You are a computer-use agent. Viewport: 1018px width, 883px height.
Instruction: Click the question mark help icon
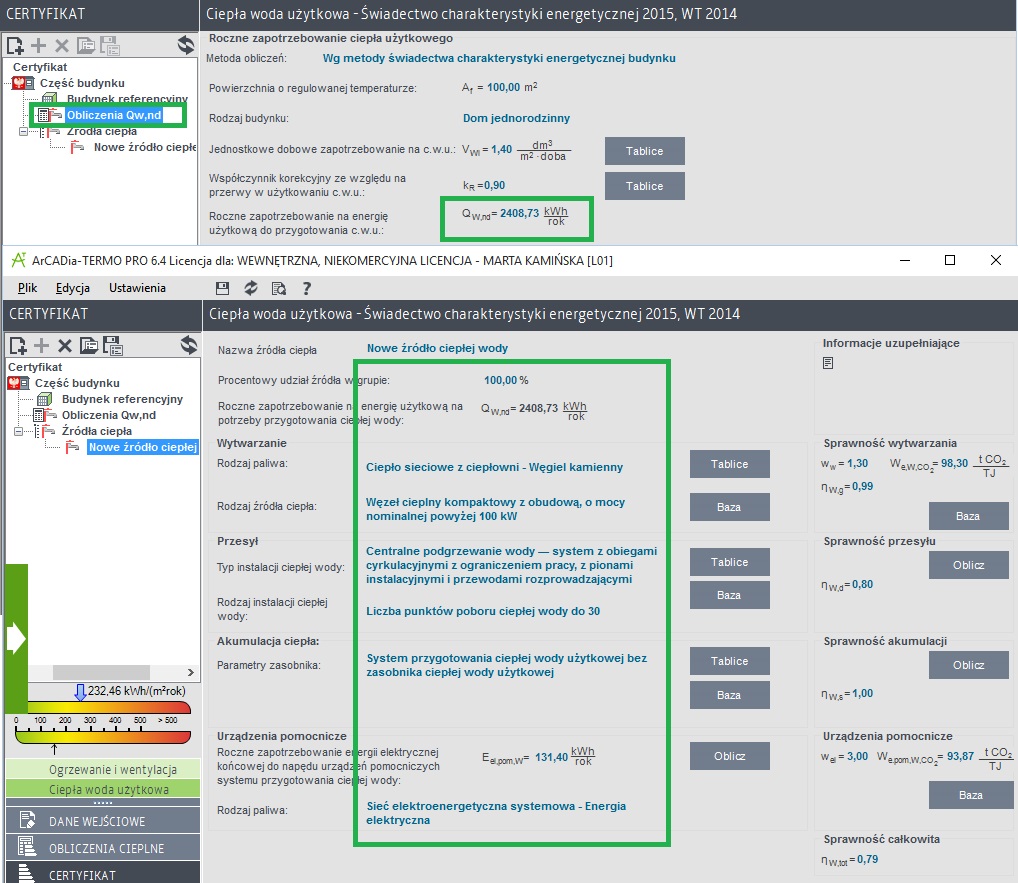(306, 288)
